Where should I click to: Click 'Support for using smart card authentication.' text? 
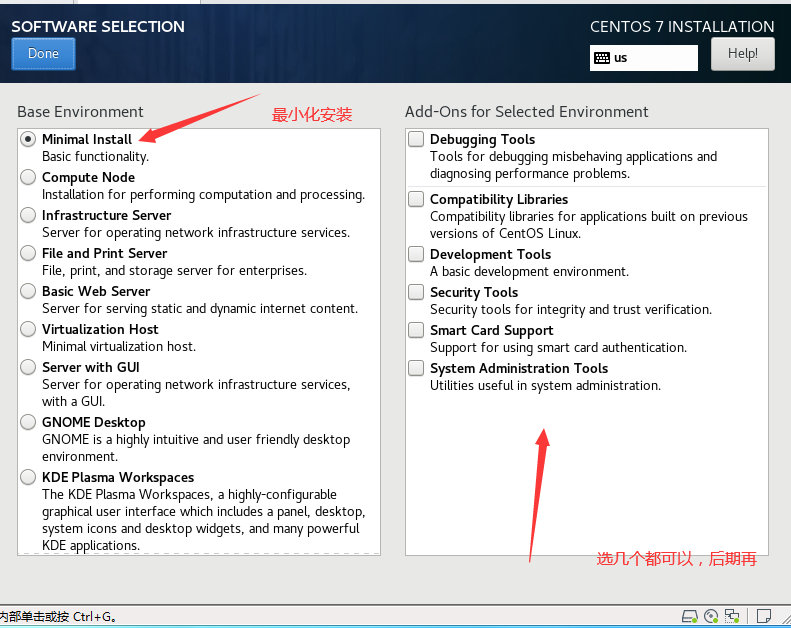[558, 348]
